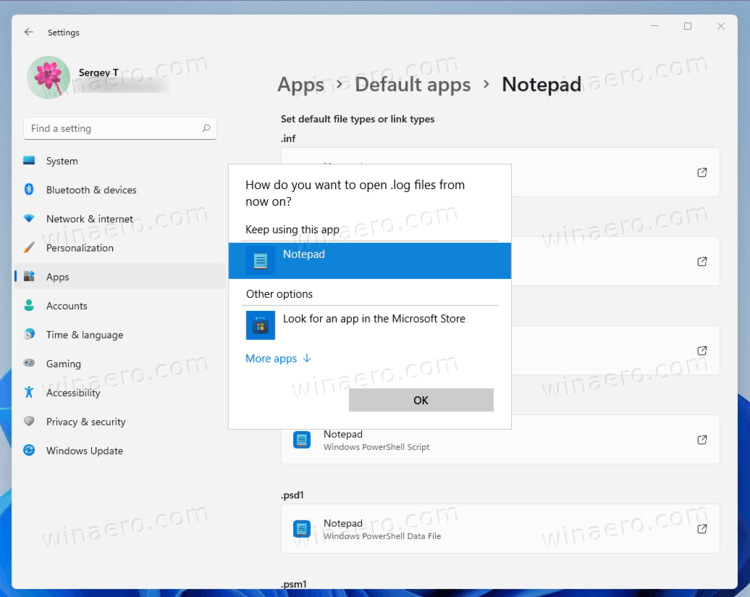This screenshot has width=750, height=597.
Task: Click the search magnifier icon
Action: coord(206,128)
